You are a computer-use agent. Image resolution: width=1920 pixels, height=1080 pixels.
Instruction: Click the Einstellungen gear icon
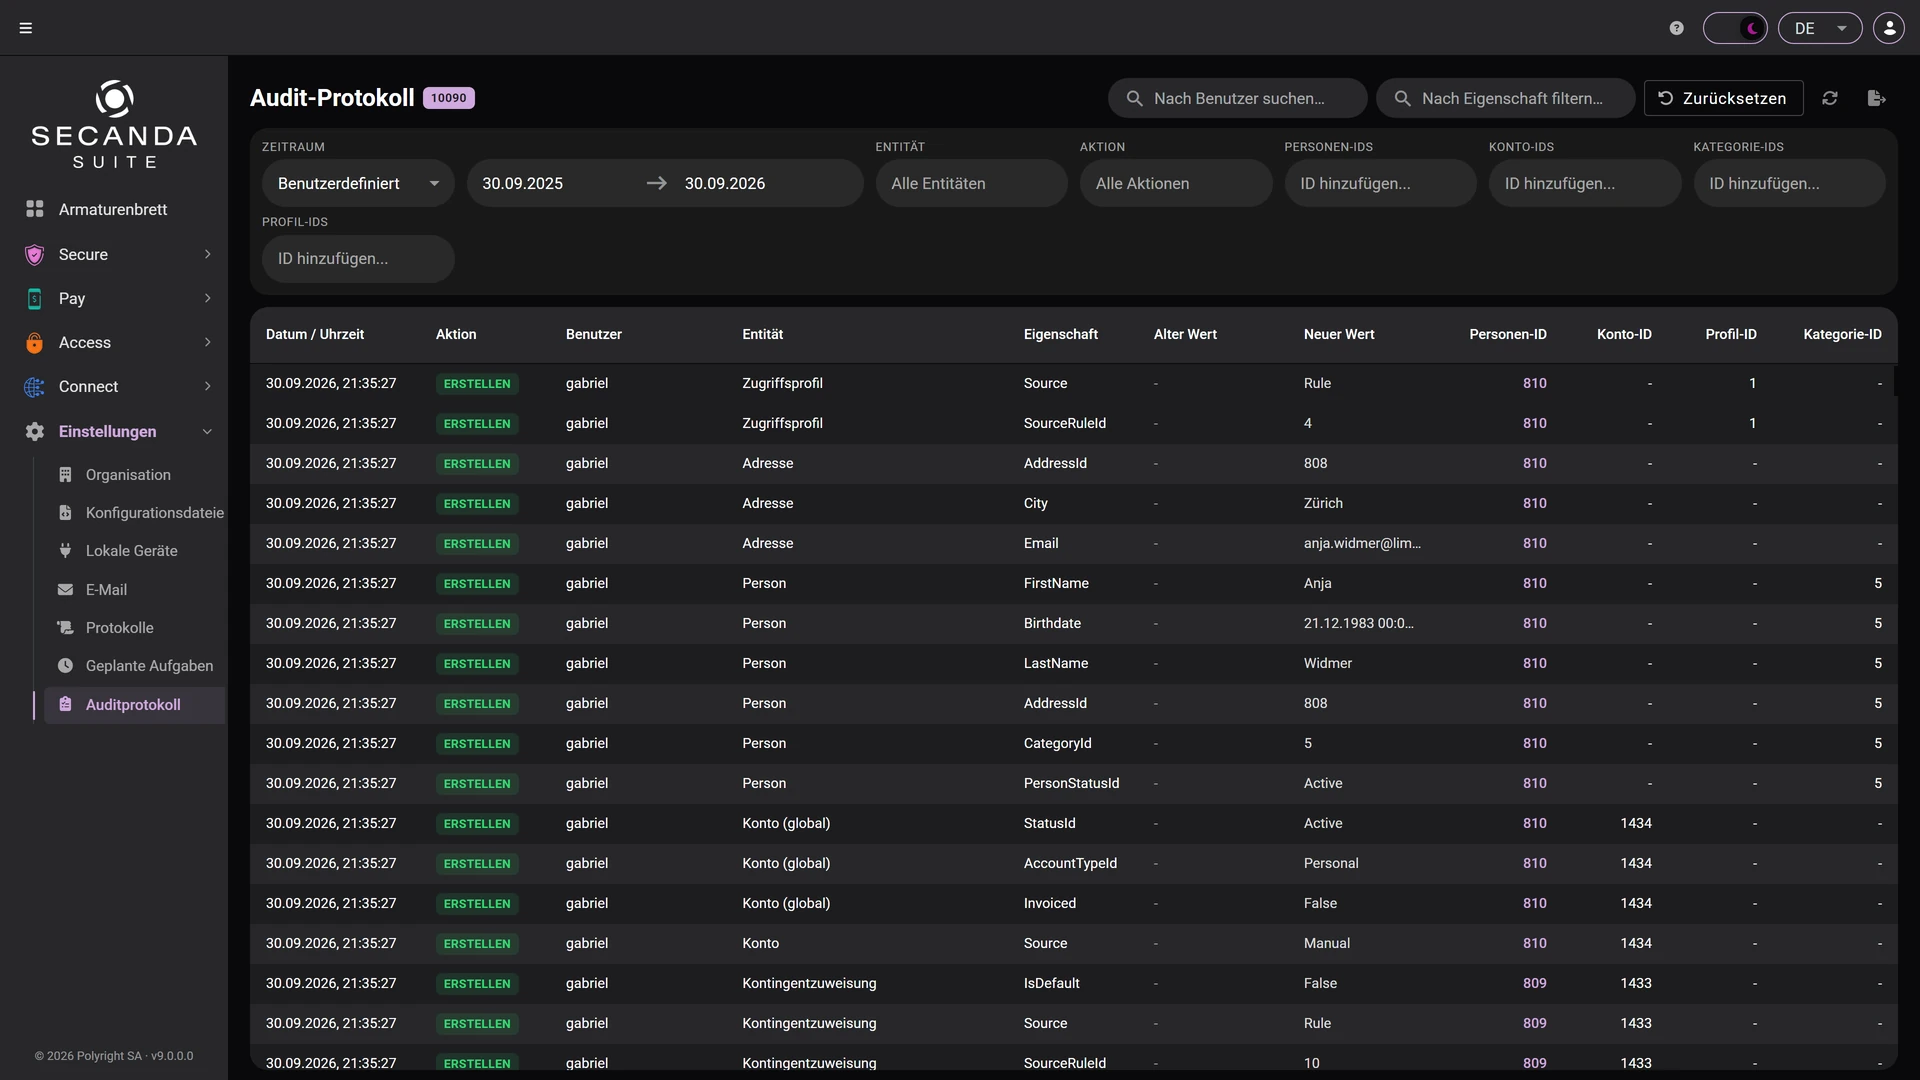point(35,431)
